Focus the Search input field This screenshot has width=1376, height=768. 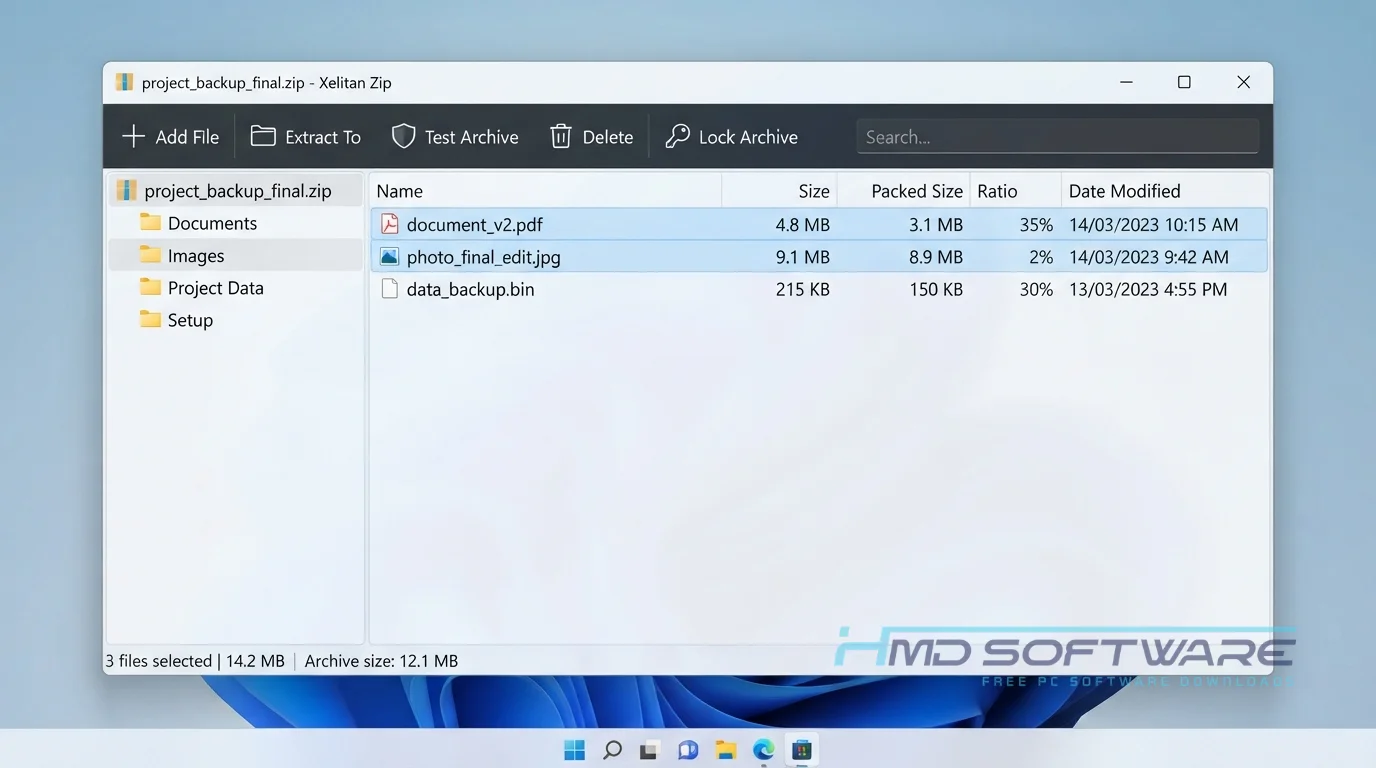1057,137
